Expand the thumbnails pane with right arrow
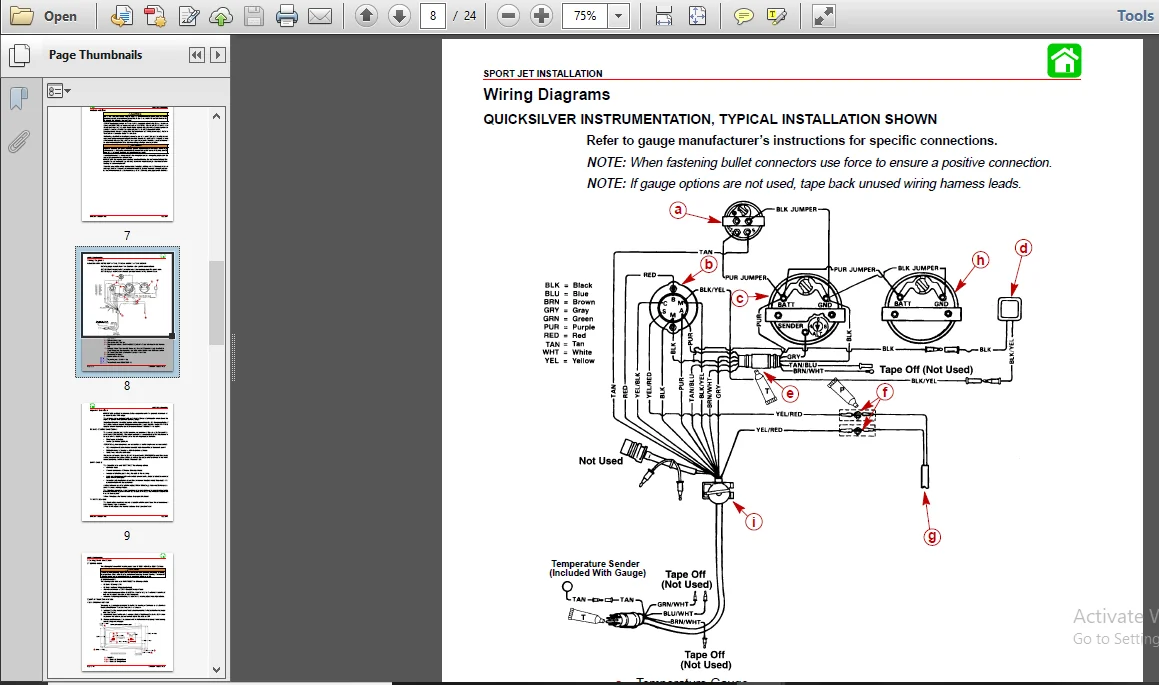The height and width of the screenshot is (685, 1159). (217, 55)
